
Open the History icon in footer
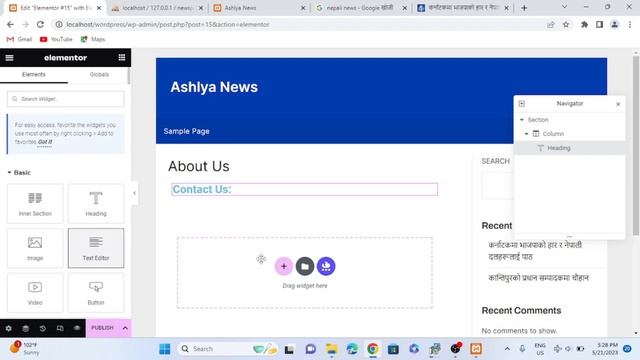click(x=43, y=328)
